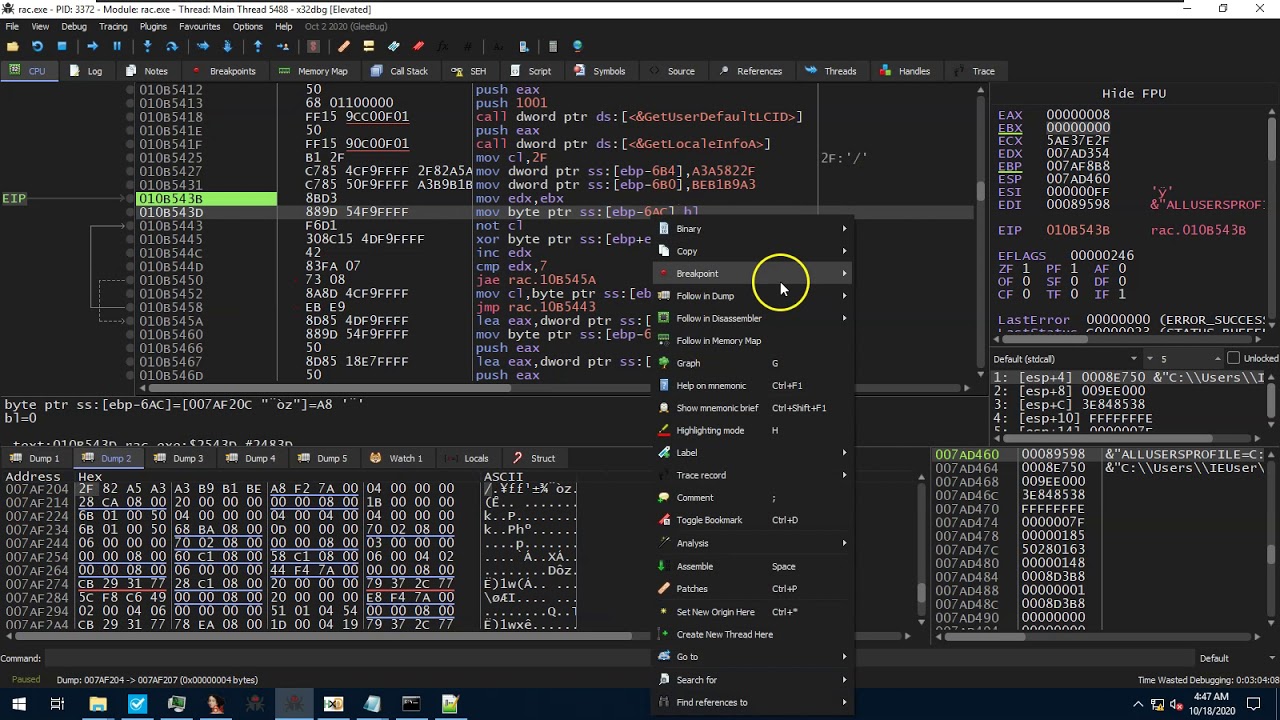
Task: Open the Watch 1 tab
Action: coord(396,458)
